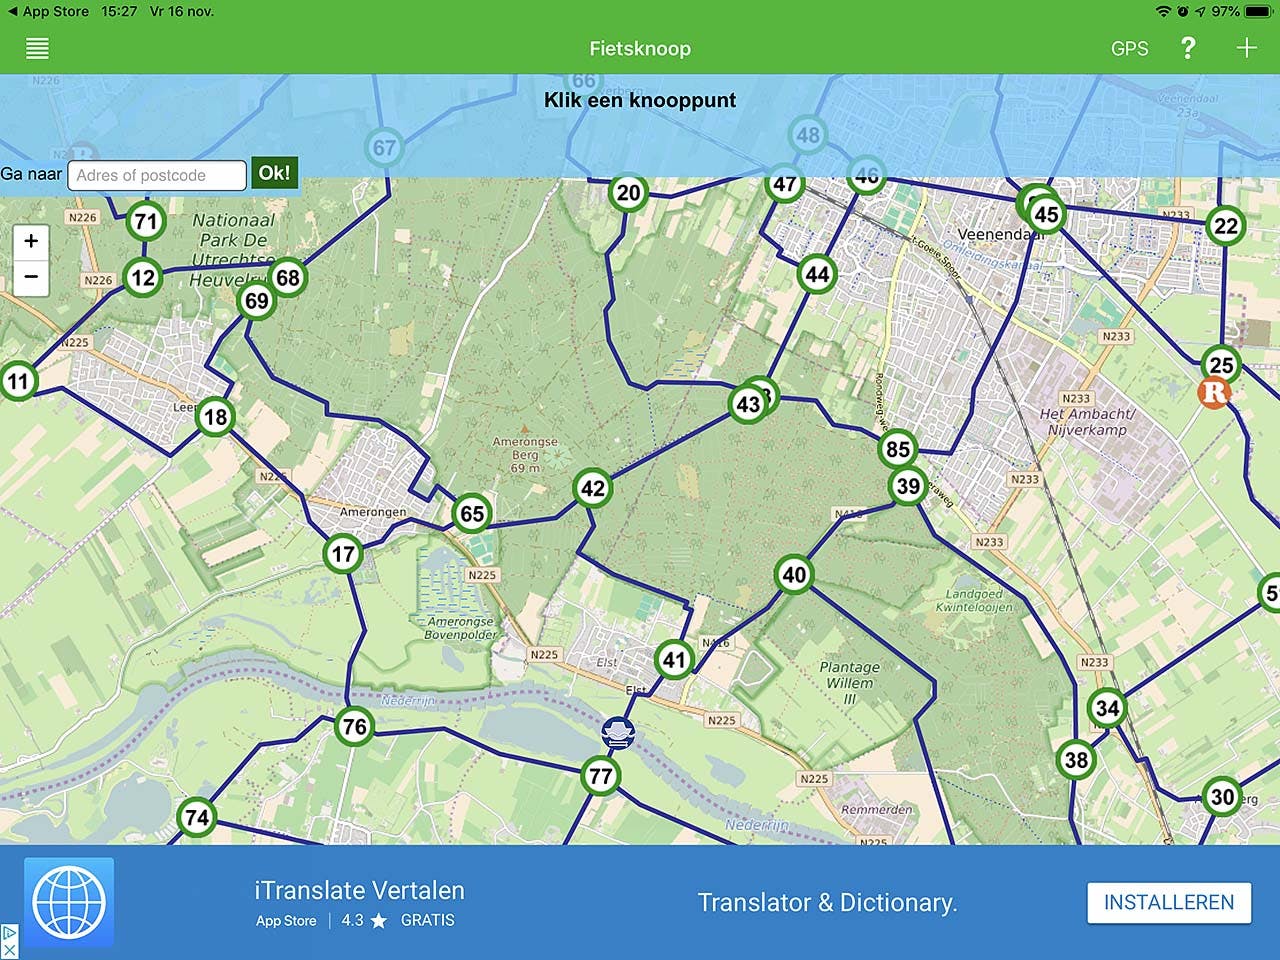Viewport: 1280px width, 960px height.
Task: Click the INSTALLEREN button in the ad banner
Action: pos(1169,902)
